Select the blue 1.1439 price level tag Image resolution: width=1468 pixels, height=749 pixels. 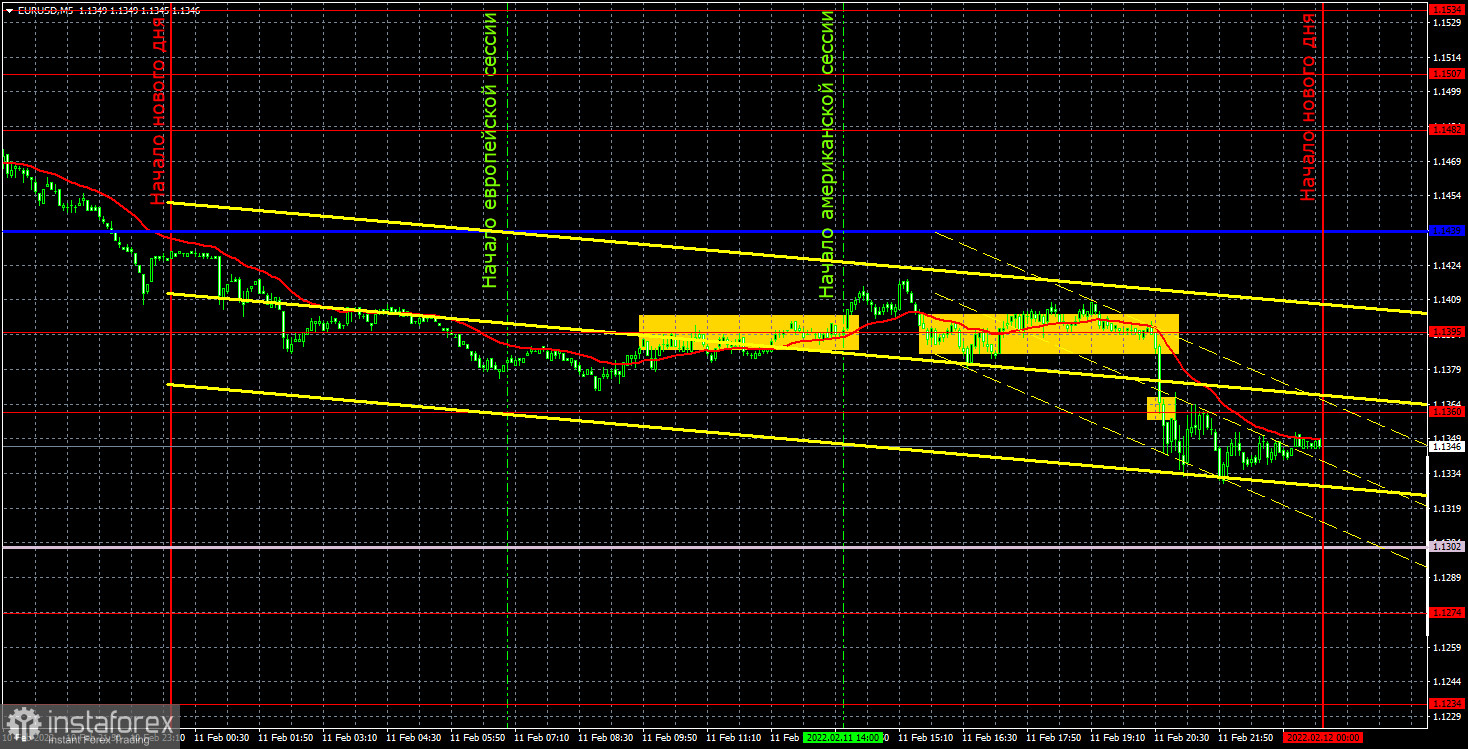[x=1447, y=231]
